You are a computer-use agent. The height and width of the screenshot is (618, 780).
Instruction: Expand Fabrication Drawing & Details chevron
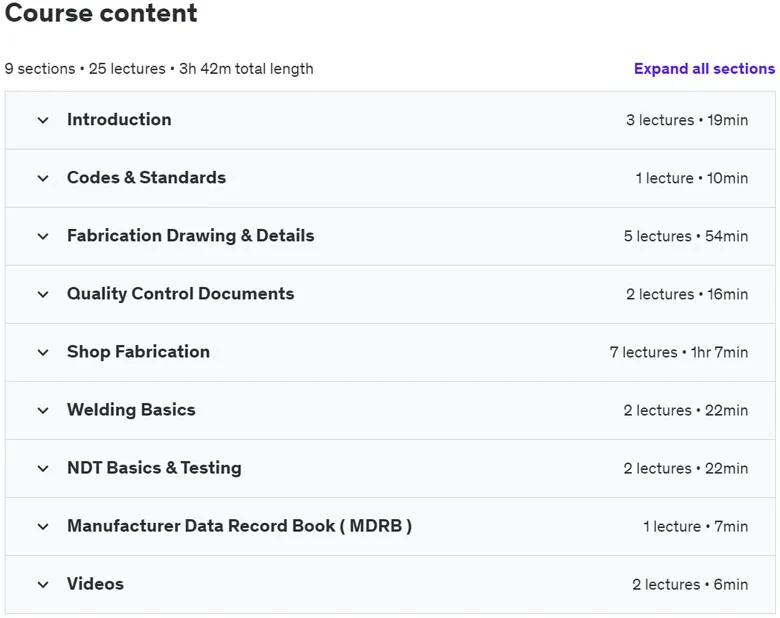coord(43,236)
